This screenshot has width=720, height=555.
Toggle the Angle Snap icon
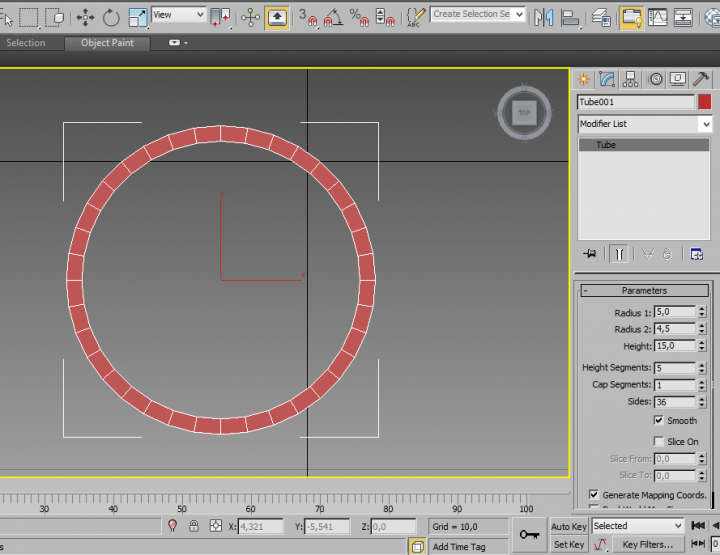pyautogui.click(x=333, y=17)
